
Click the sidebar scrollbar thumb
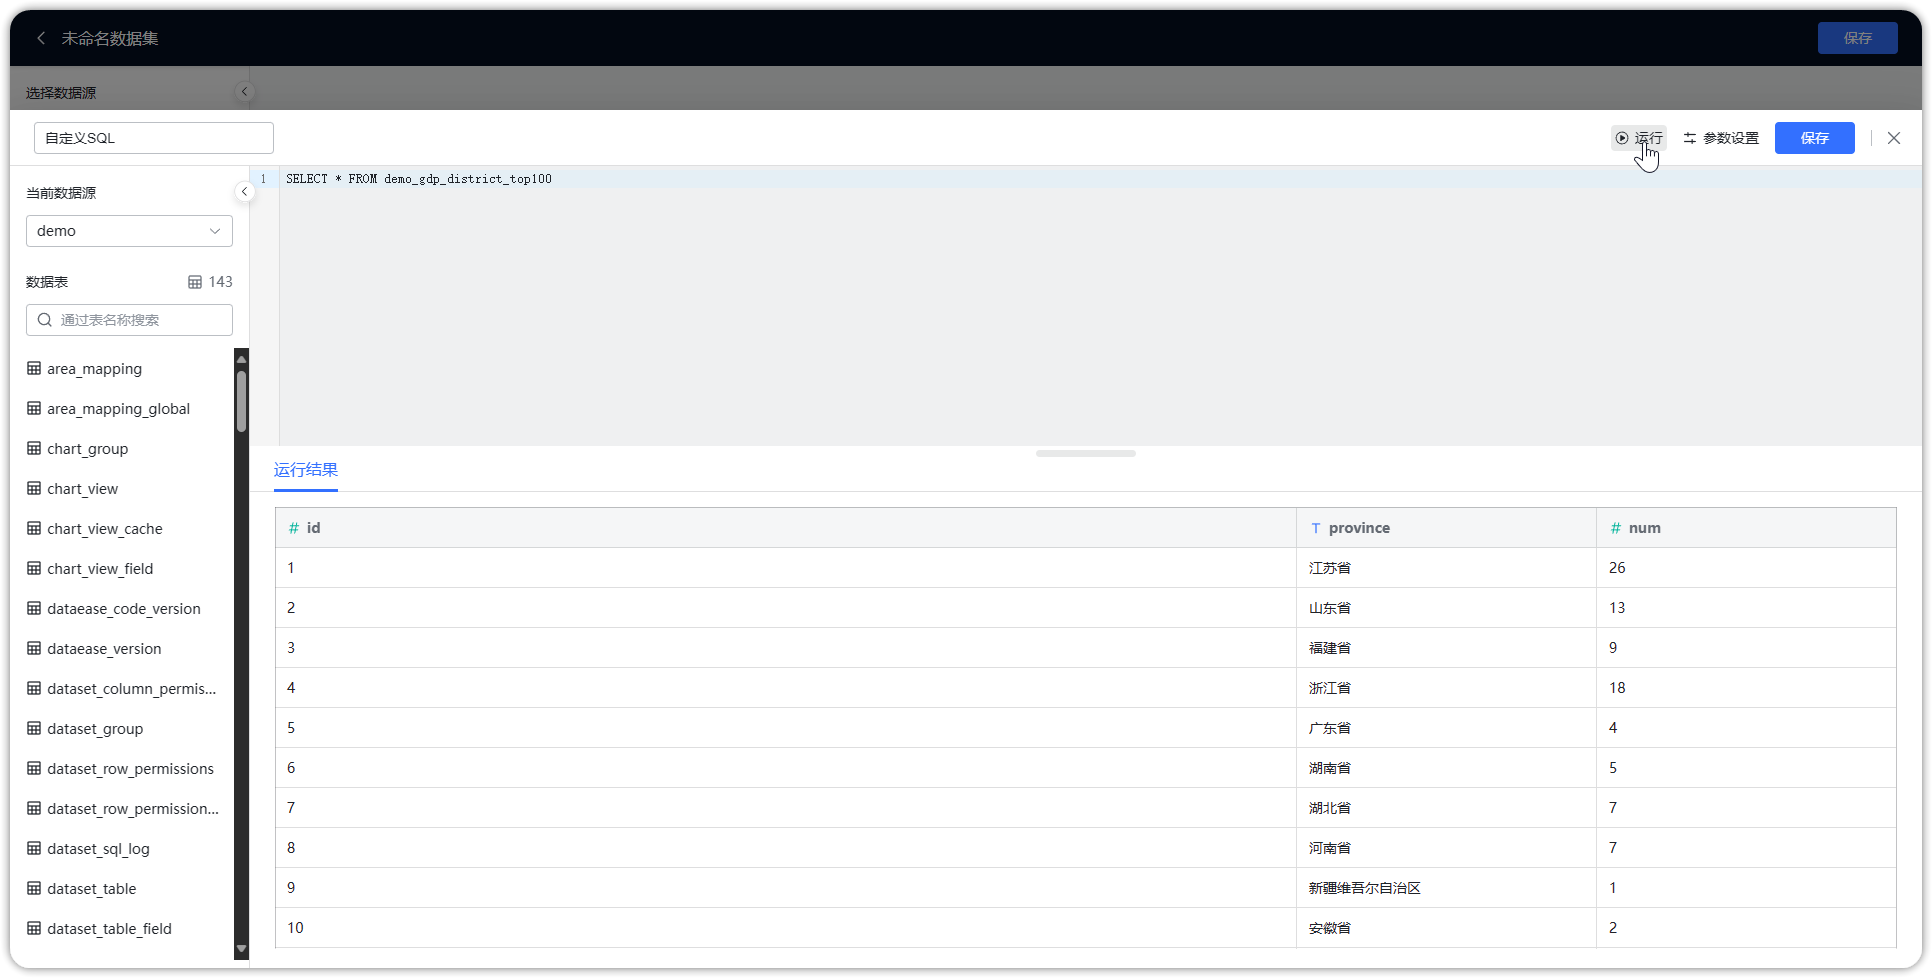[x=240, y=393]
